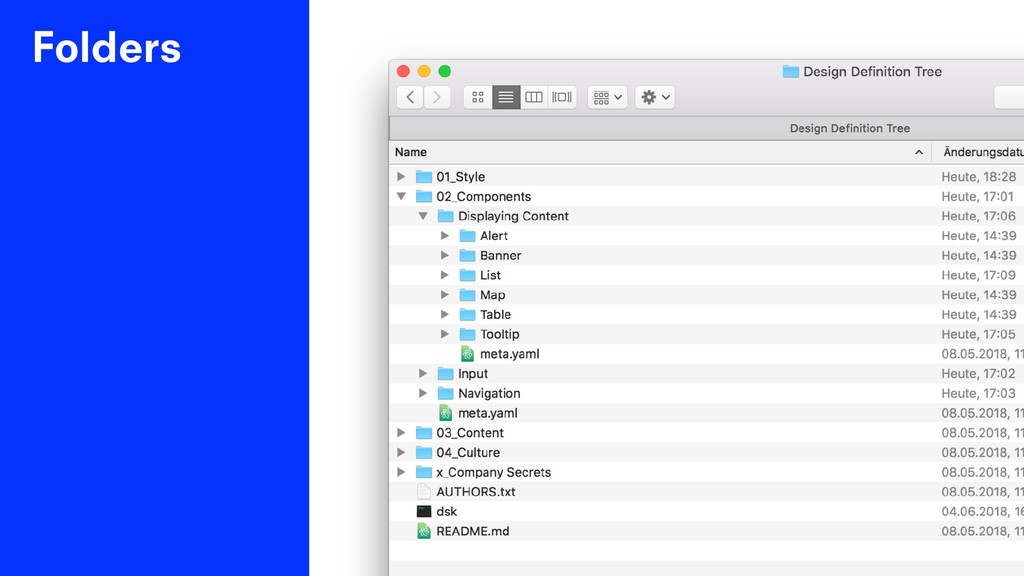
Task: Expand the 01_Style folder
Action: (x=401, y=176)
